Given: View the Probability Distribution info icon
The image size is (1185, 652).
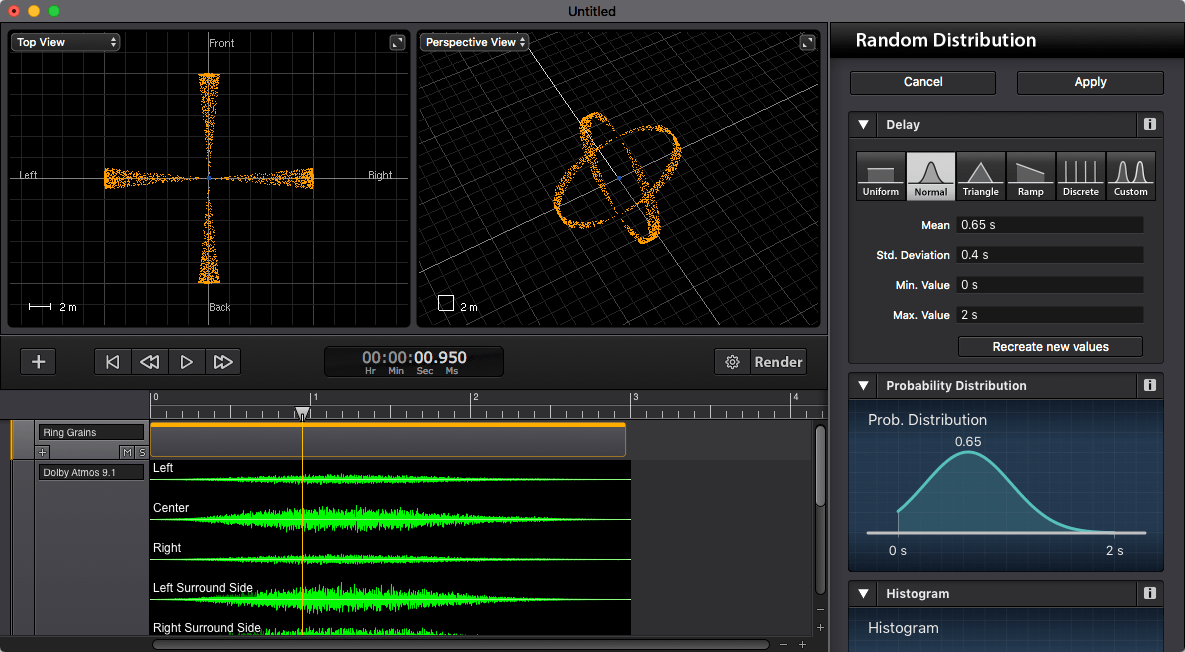Looking at the screenshot, I should pyautogui.click(x=1149, y=385).
